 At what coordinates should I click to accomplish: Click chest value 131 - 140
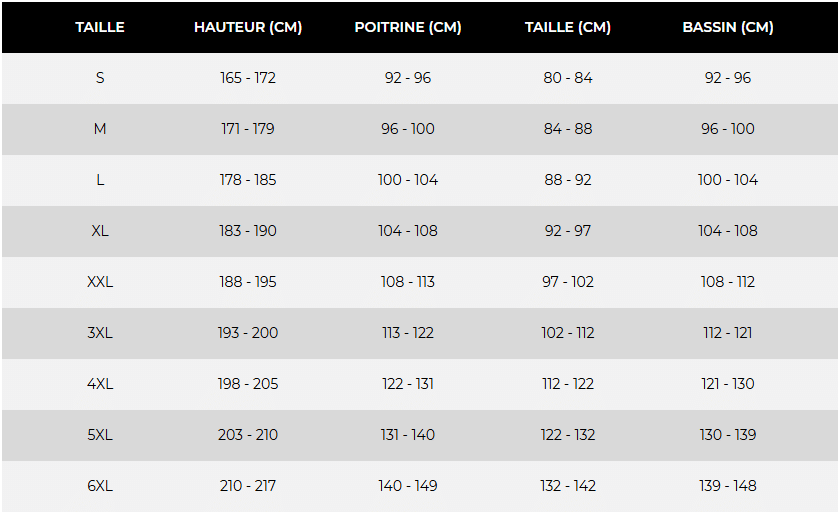click(x=408, y=435)
